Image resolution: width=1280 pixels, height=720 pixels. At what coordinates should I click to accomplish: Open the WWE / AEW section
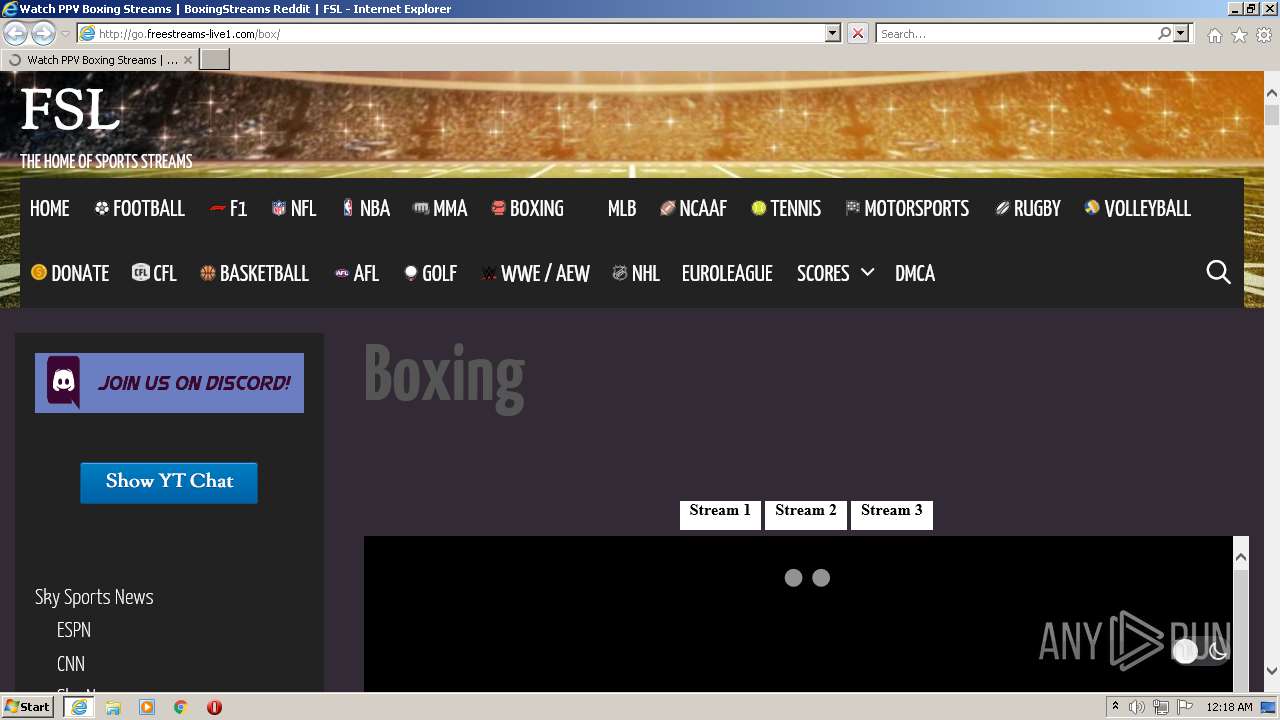pos(535,273)
